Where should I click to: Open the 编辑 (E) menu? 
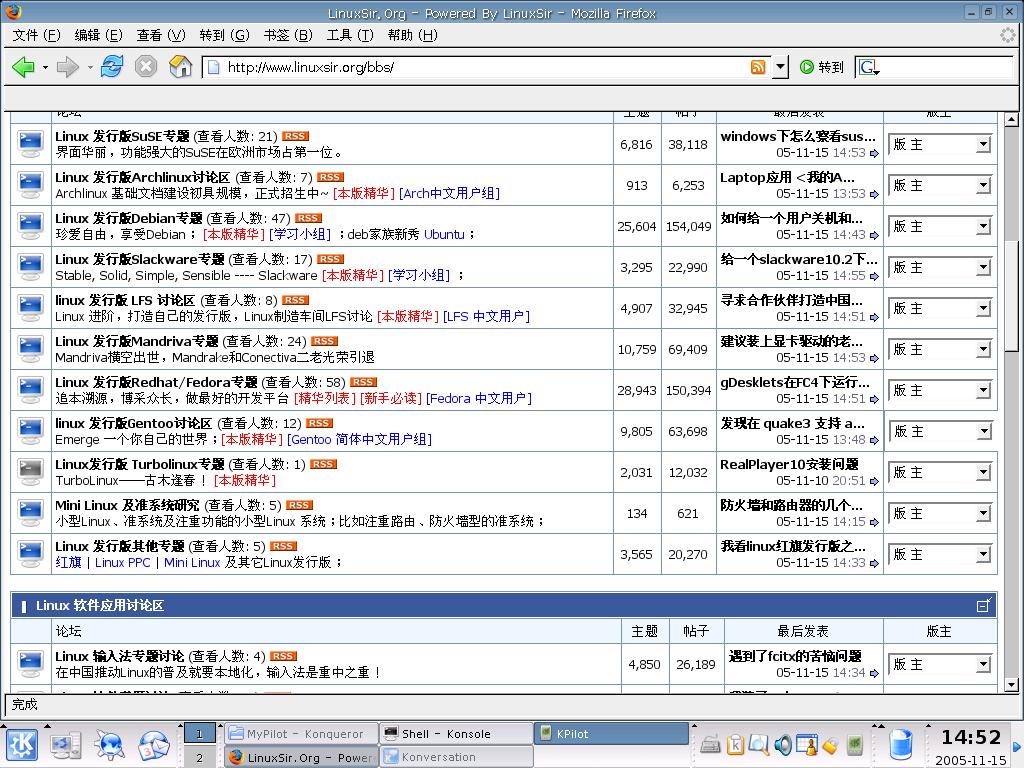click(98, 35)
